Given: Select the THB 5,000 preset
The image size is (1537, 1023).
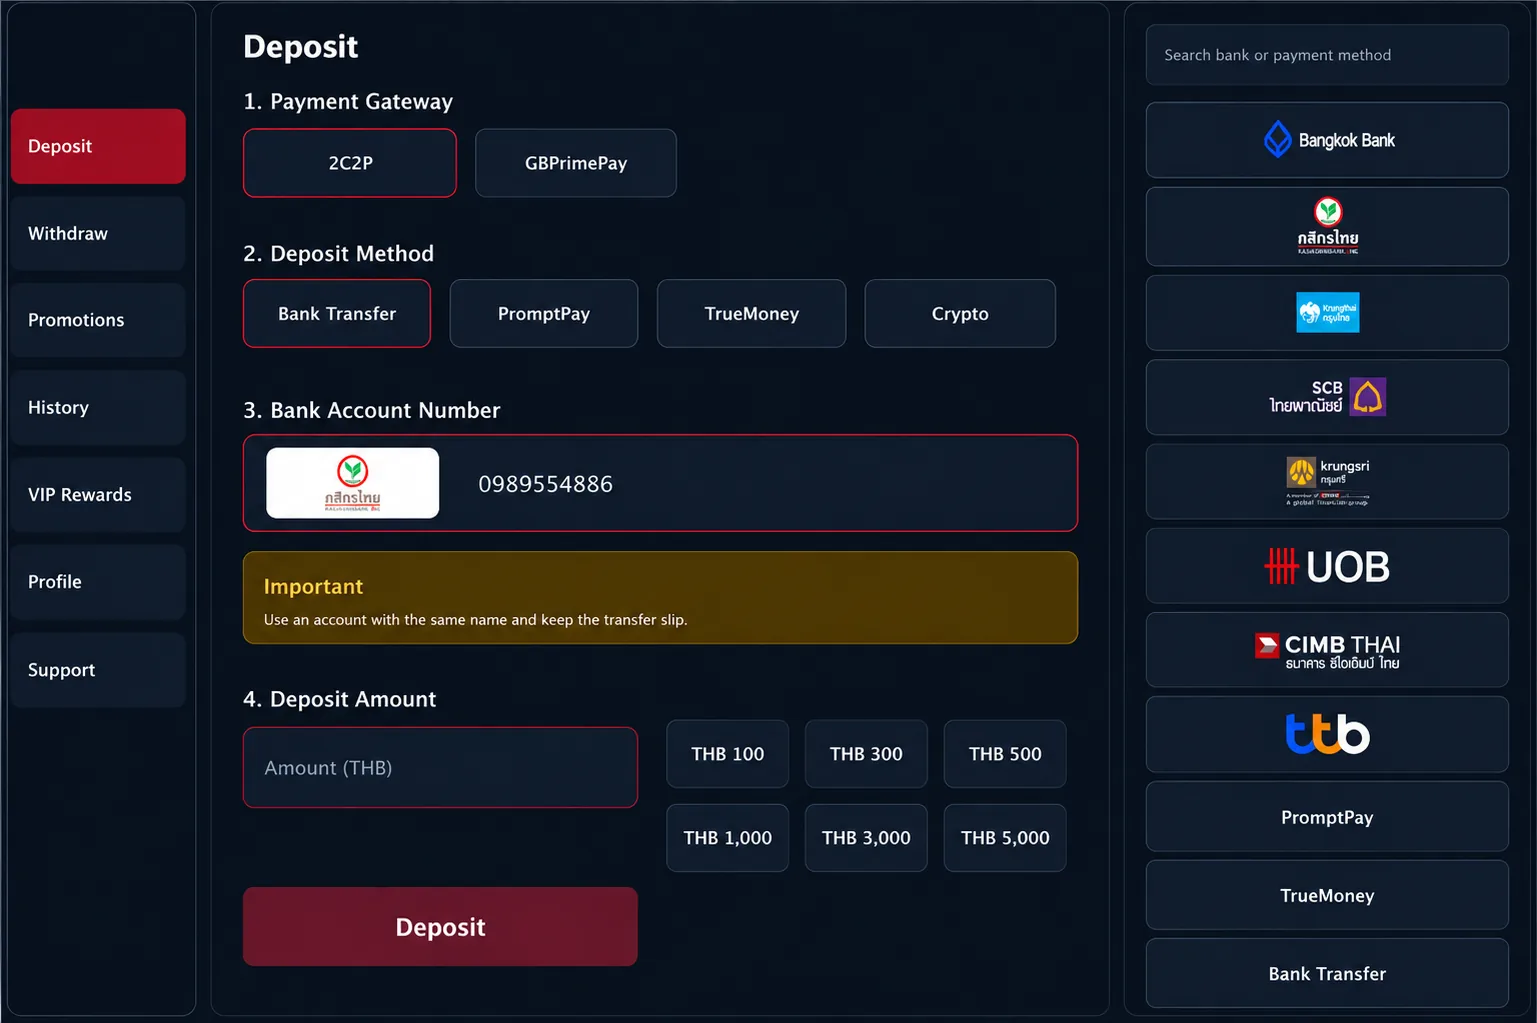Looking at the screenshot, I should tap(1005, 838).
